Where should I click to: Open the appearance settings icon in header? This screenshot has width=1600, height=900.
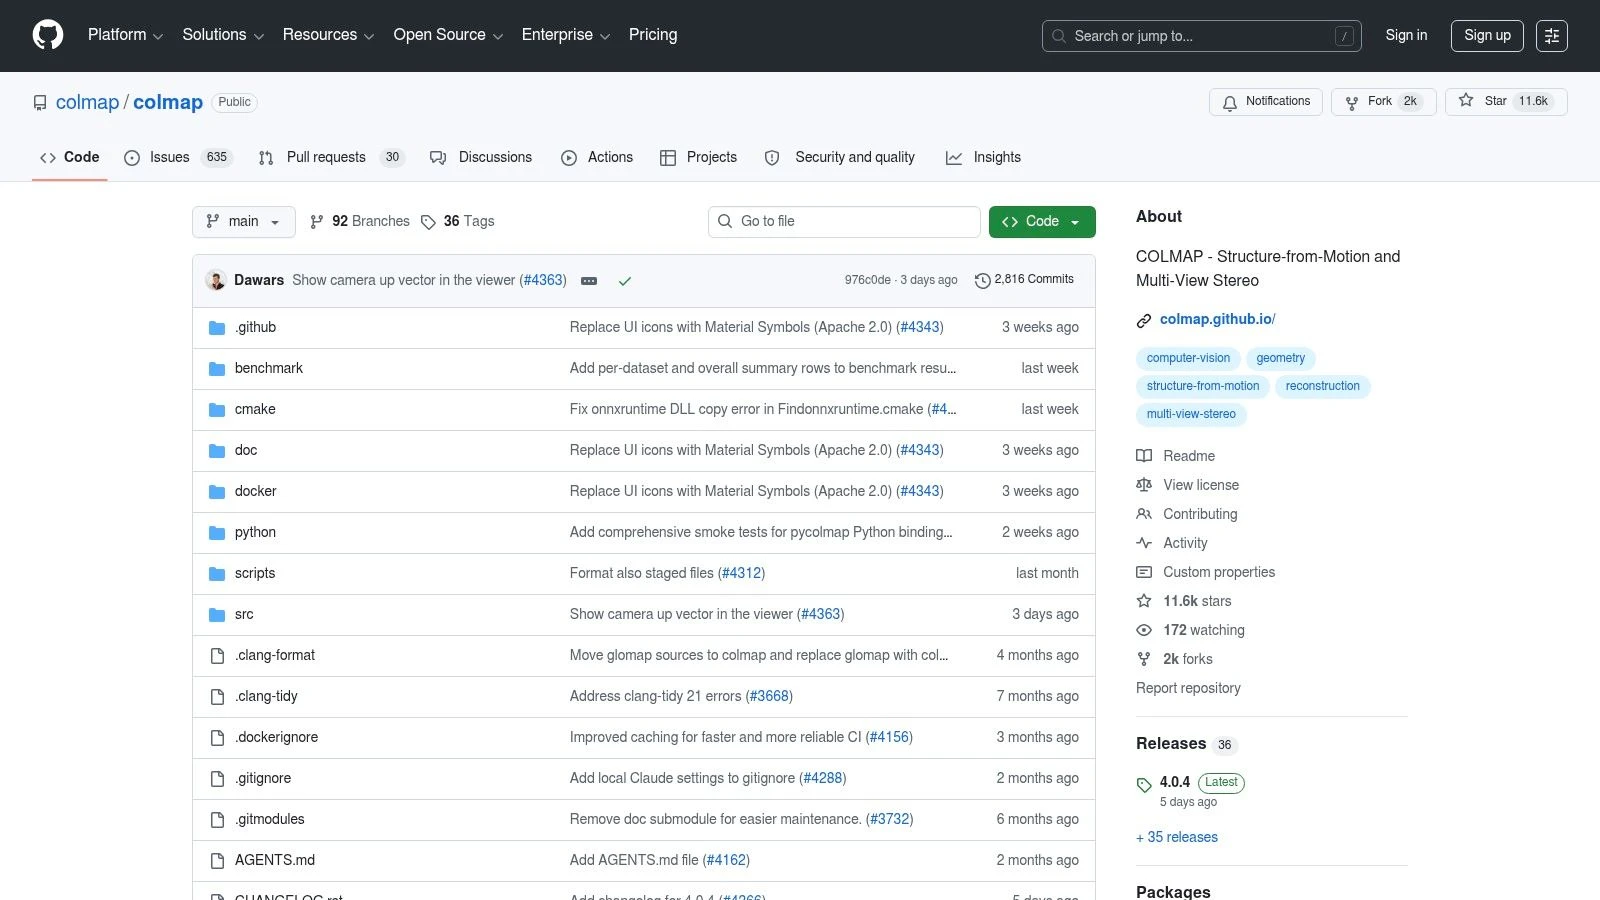click(x=1552, y=36)
